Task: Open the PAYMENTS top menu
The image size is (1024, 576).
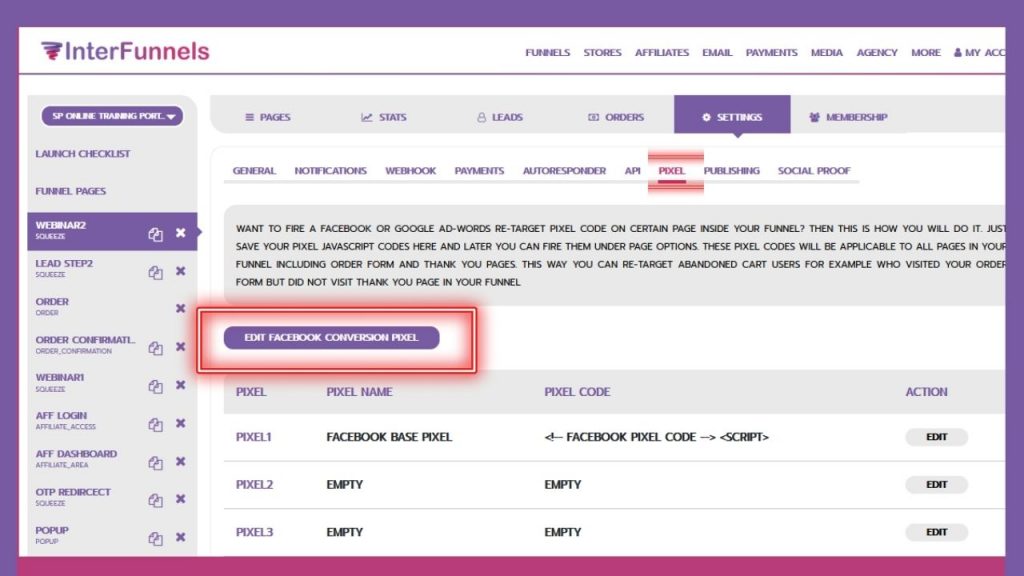Action: [771, 52]
